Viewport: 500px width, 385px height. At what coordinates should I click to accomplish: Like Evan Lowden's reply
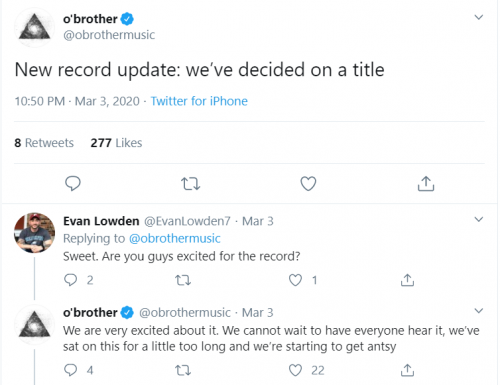(x=295, y=280)
